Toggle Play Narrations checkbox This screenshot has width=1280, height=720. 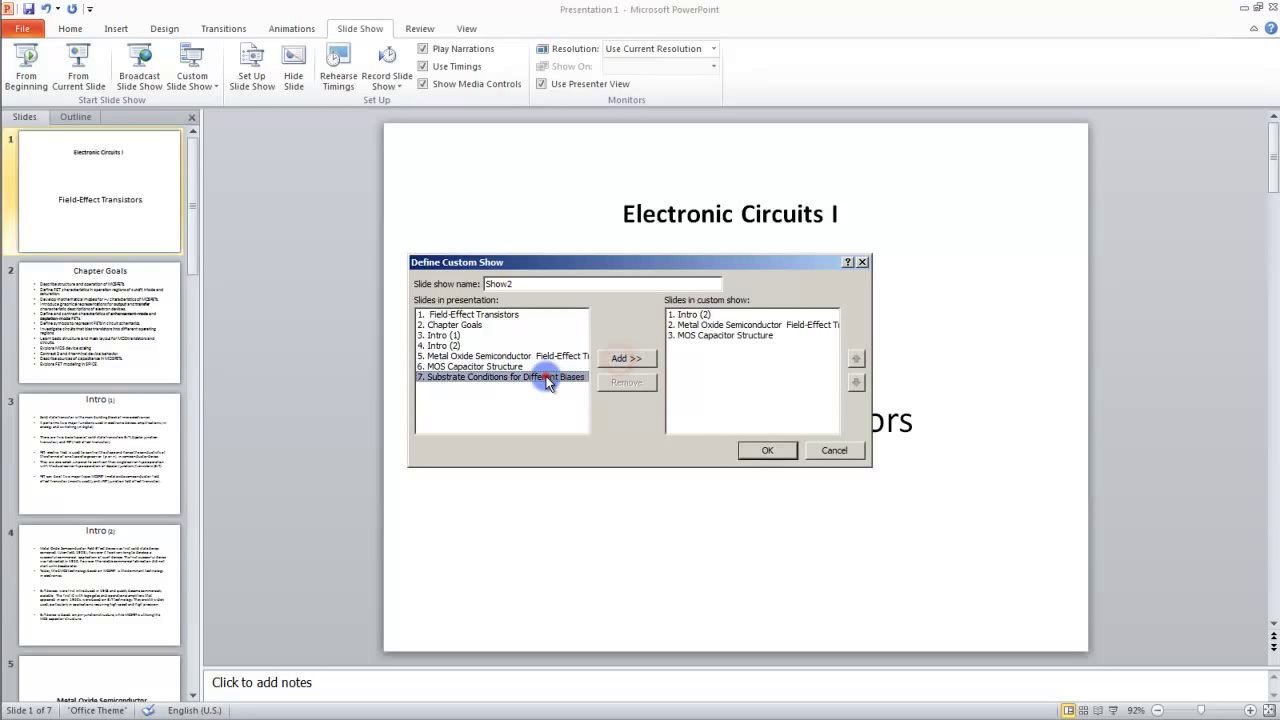tap(423, 48)
